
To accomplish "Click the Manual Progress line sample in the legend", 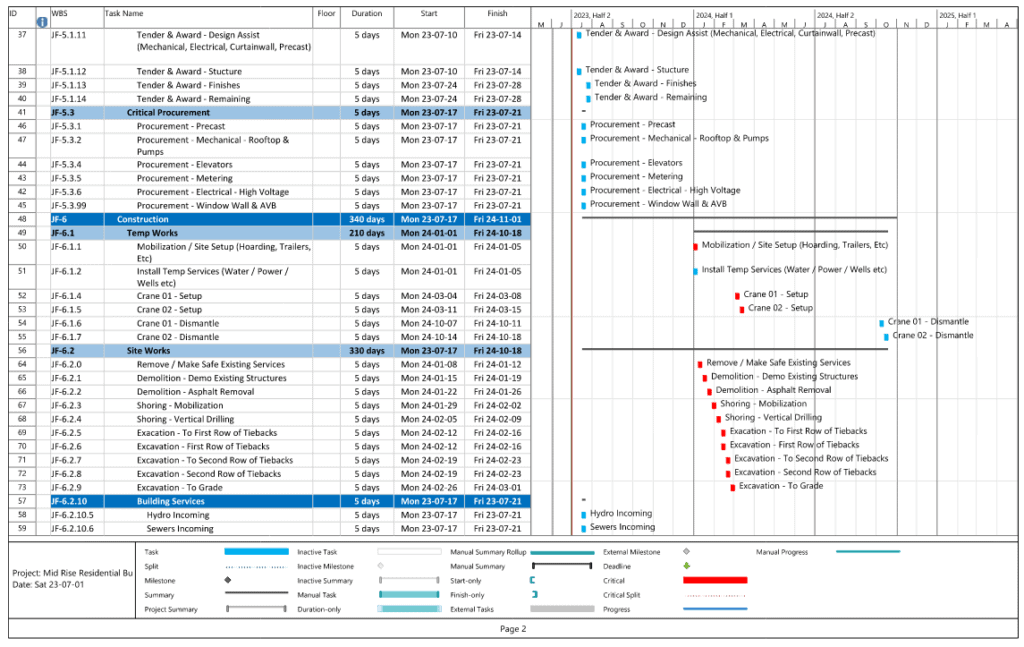I will pos(867,552).
